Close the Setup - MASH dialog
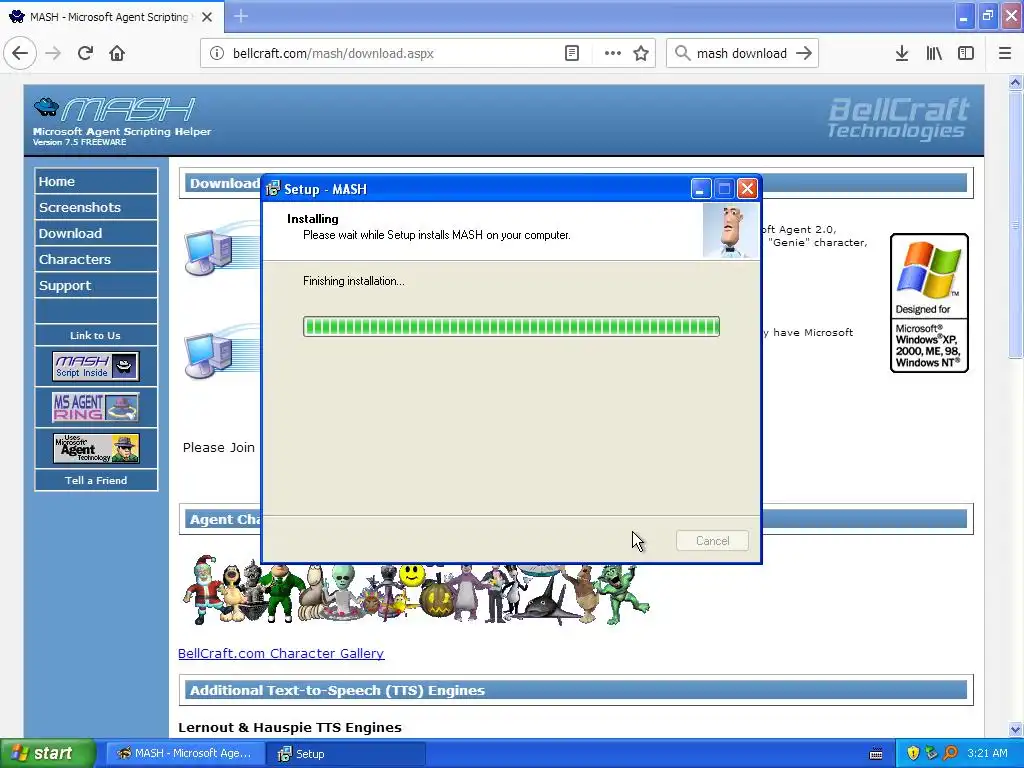Screen dimensions: 1024x768 click(x=747, y=189)
